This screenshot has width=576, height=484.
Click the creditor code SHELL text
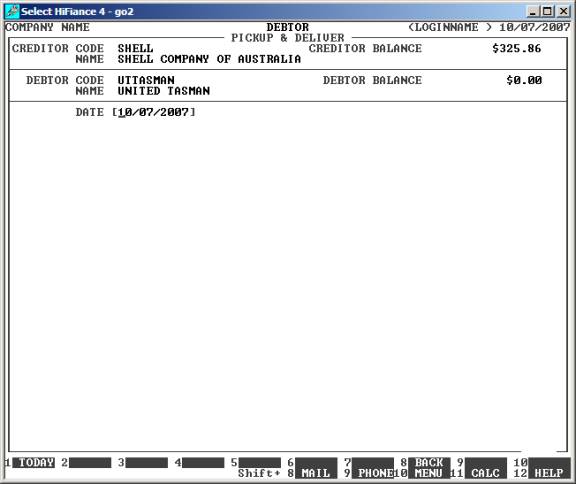pos(135,48)
